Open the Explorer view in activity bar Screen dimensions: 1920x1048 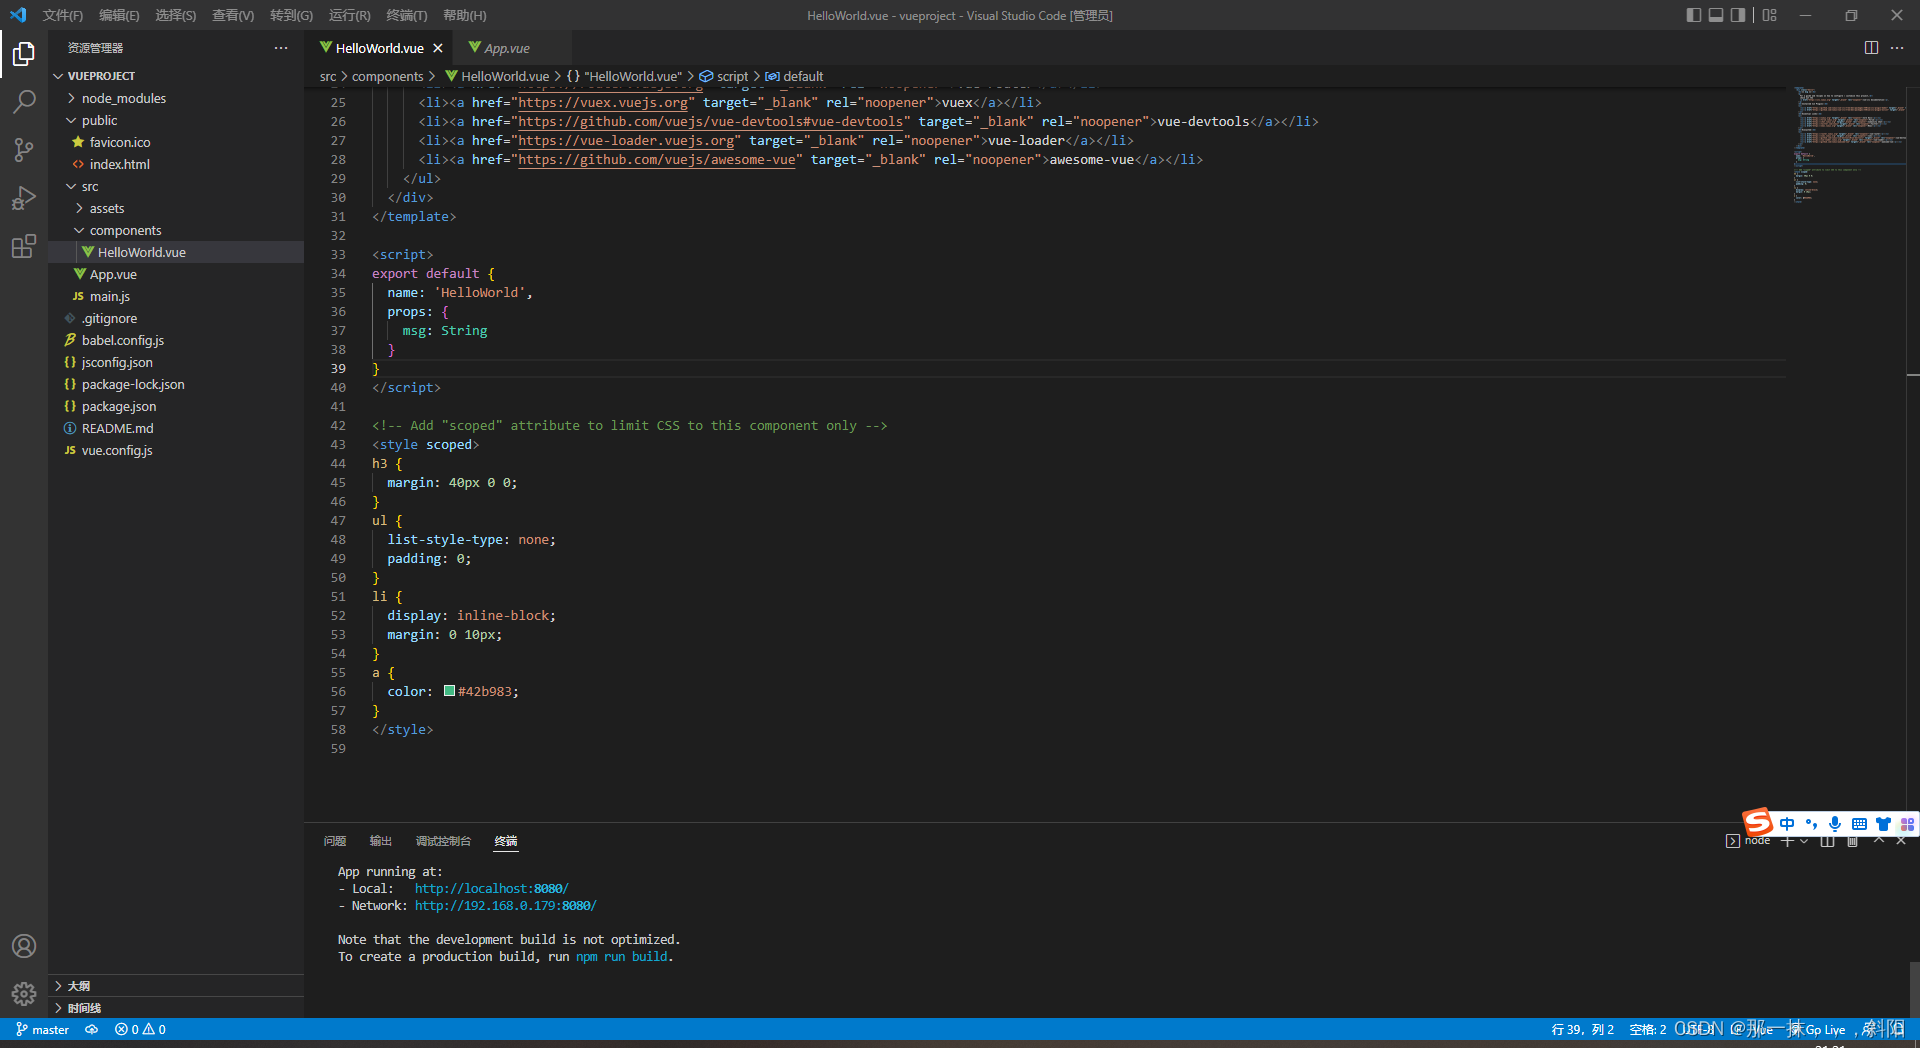[x=24, y=53]
